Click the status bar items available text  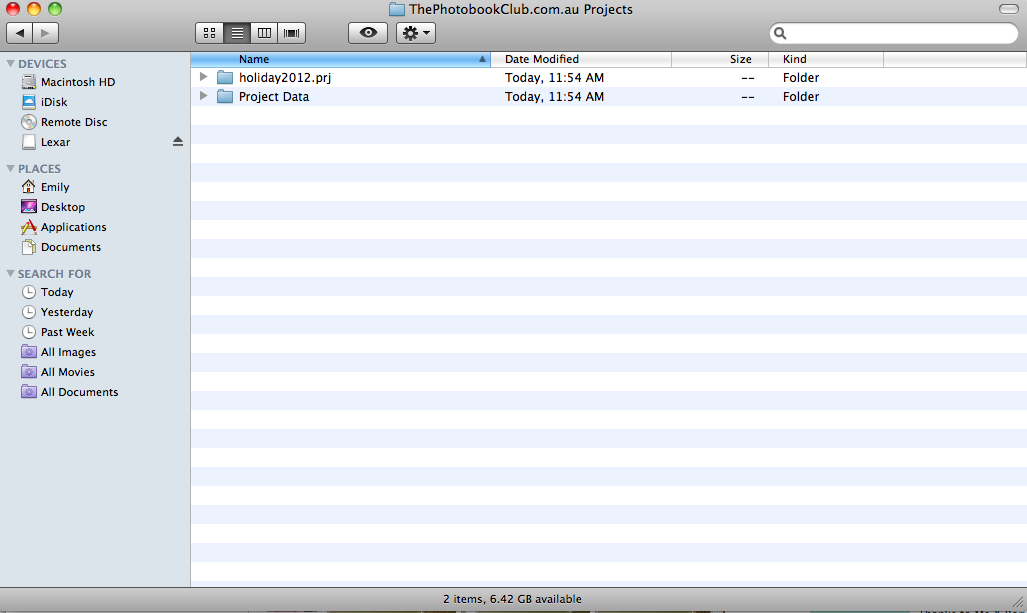[x=512, y=599]
